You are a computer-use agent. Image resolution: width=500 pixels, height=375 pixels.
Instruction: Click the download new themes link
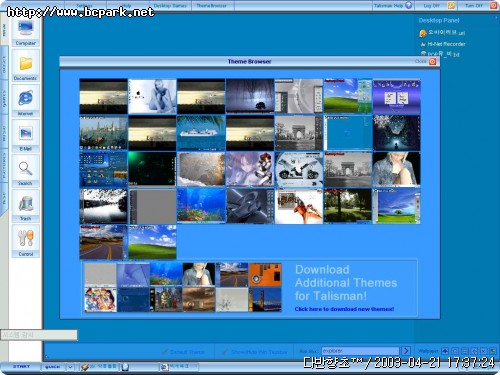click(x=344, y=309)
